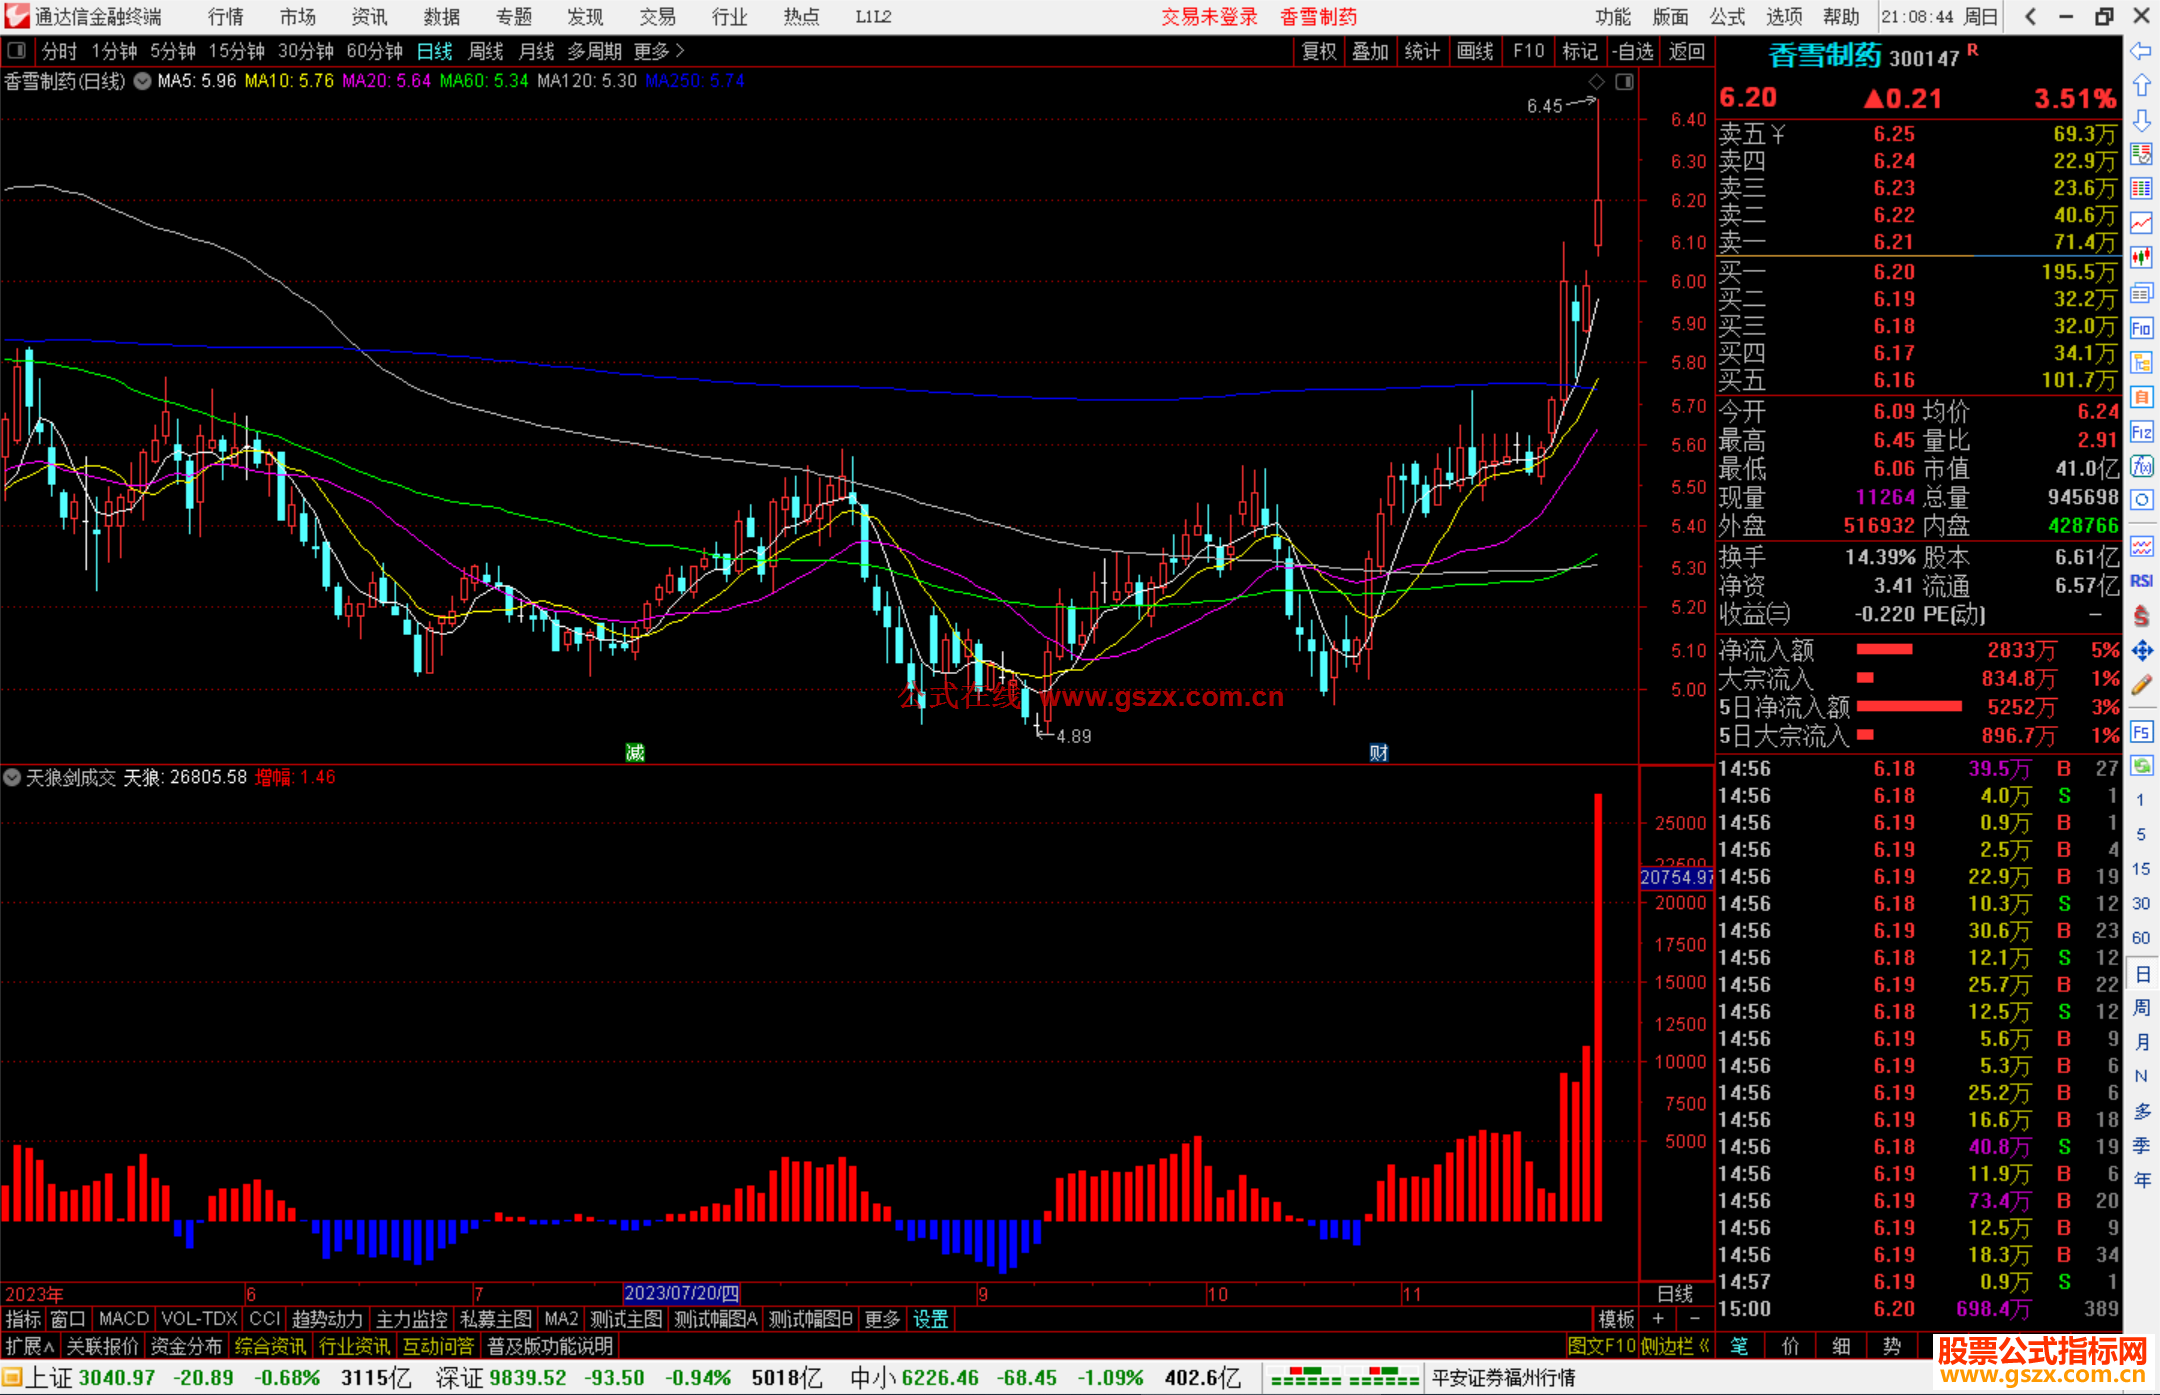Expand the 扩展 panel at bottom left
Image resolution: width=2160 pixels, height=1395 pixels.
[x=30, y=1346]
